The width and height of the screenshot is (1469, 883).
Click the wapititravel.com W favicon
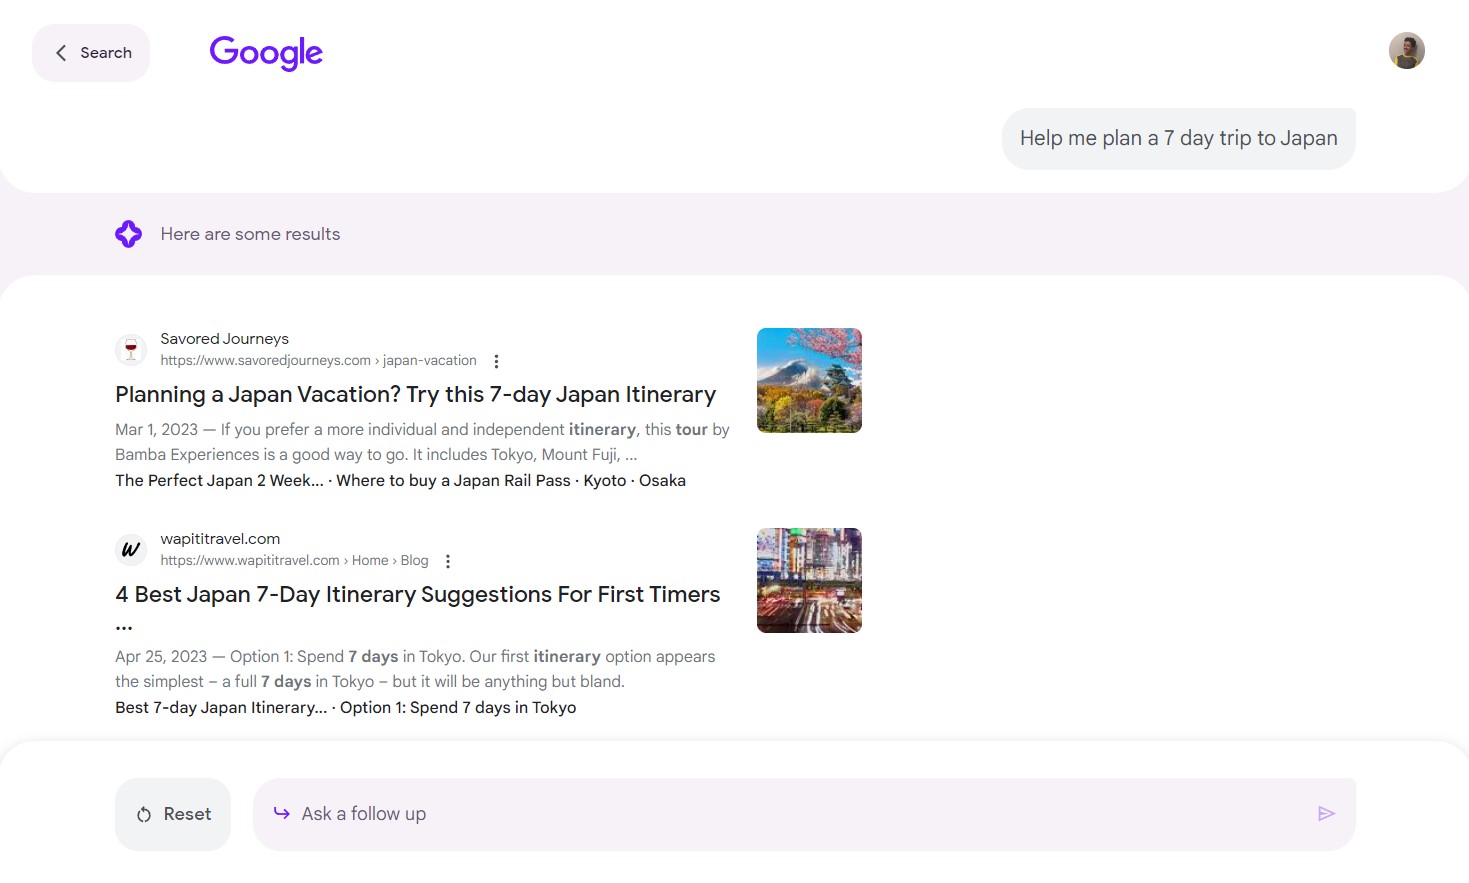[x=131, y=550]
